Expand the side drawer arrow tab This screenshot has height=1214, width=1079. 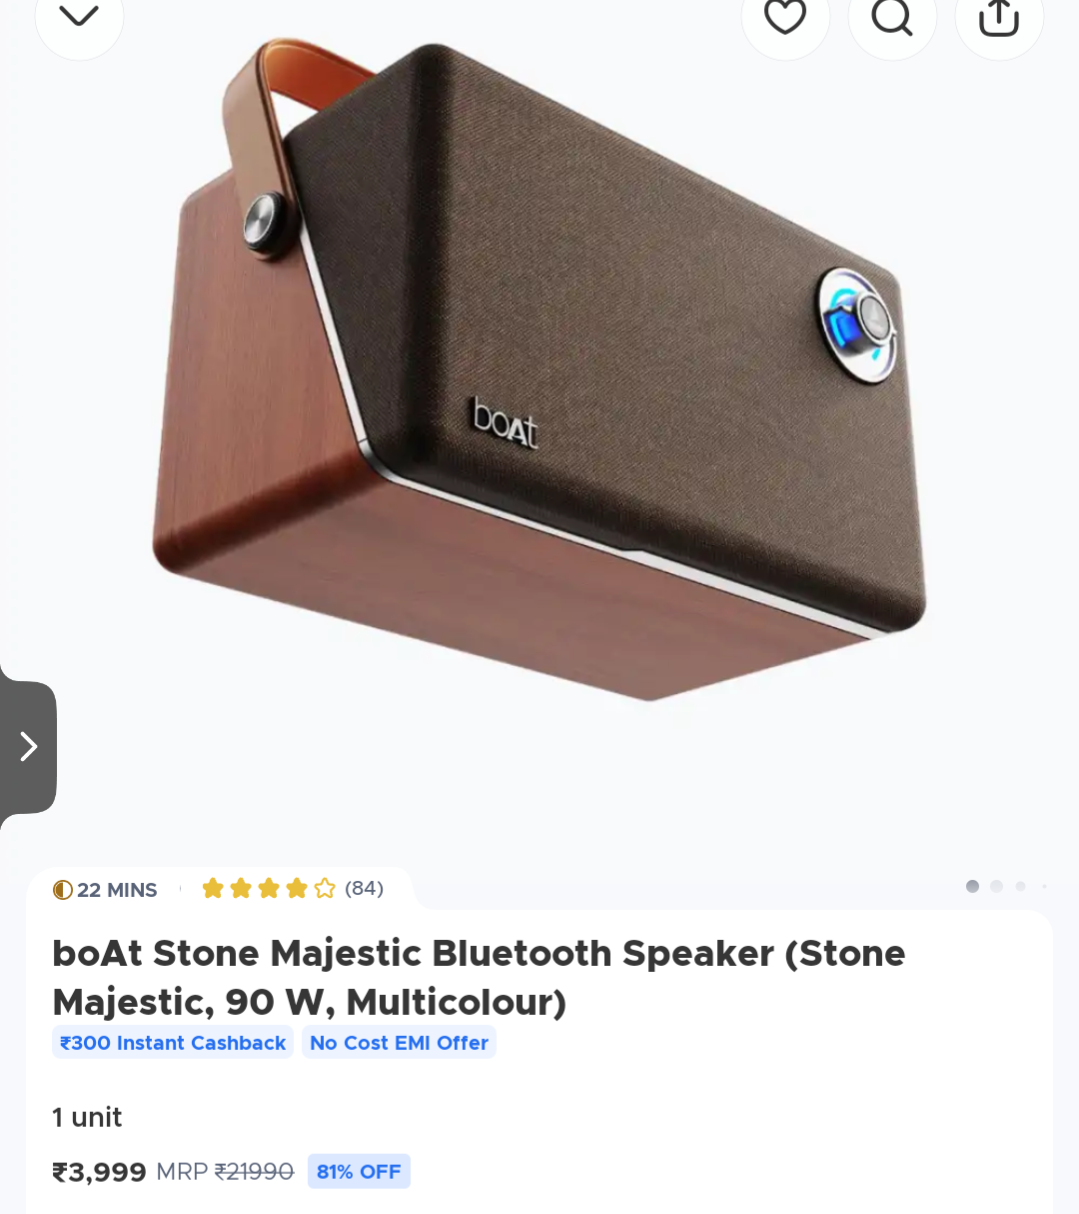pos(28,746)
